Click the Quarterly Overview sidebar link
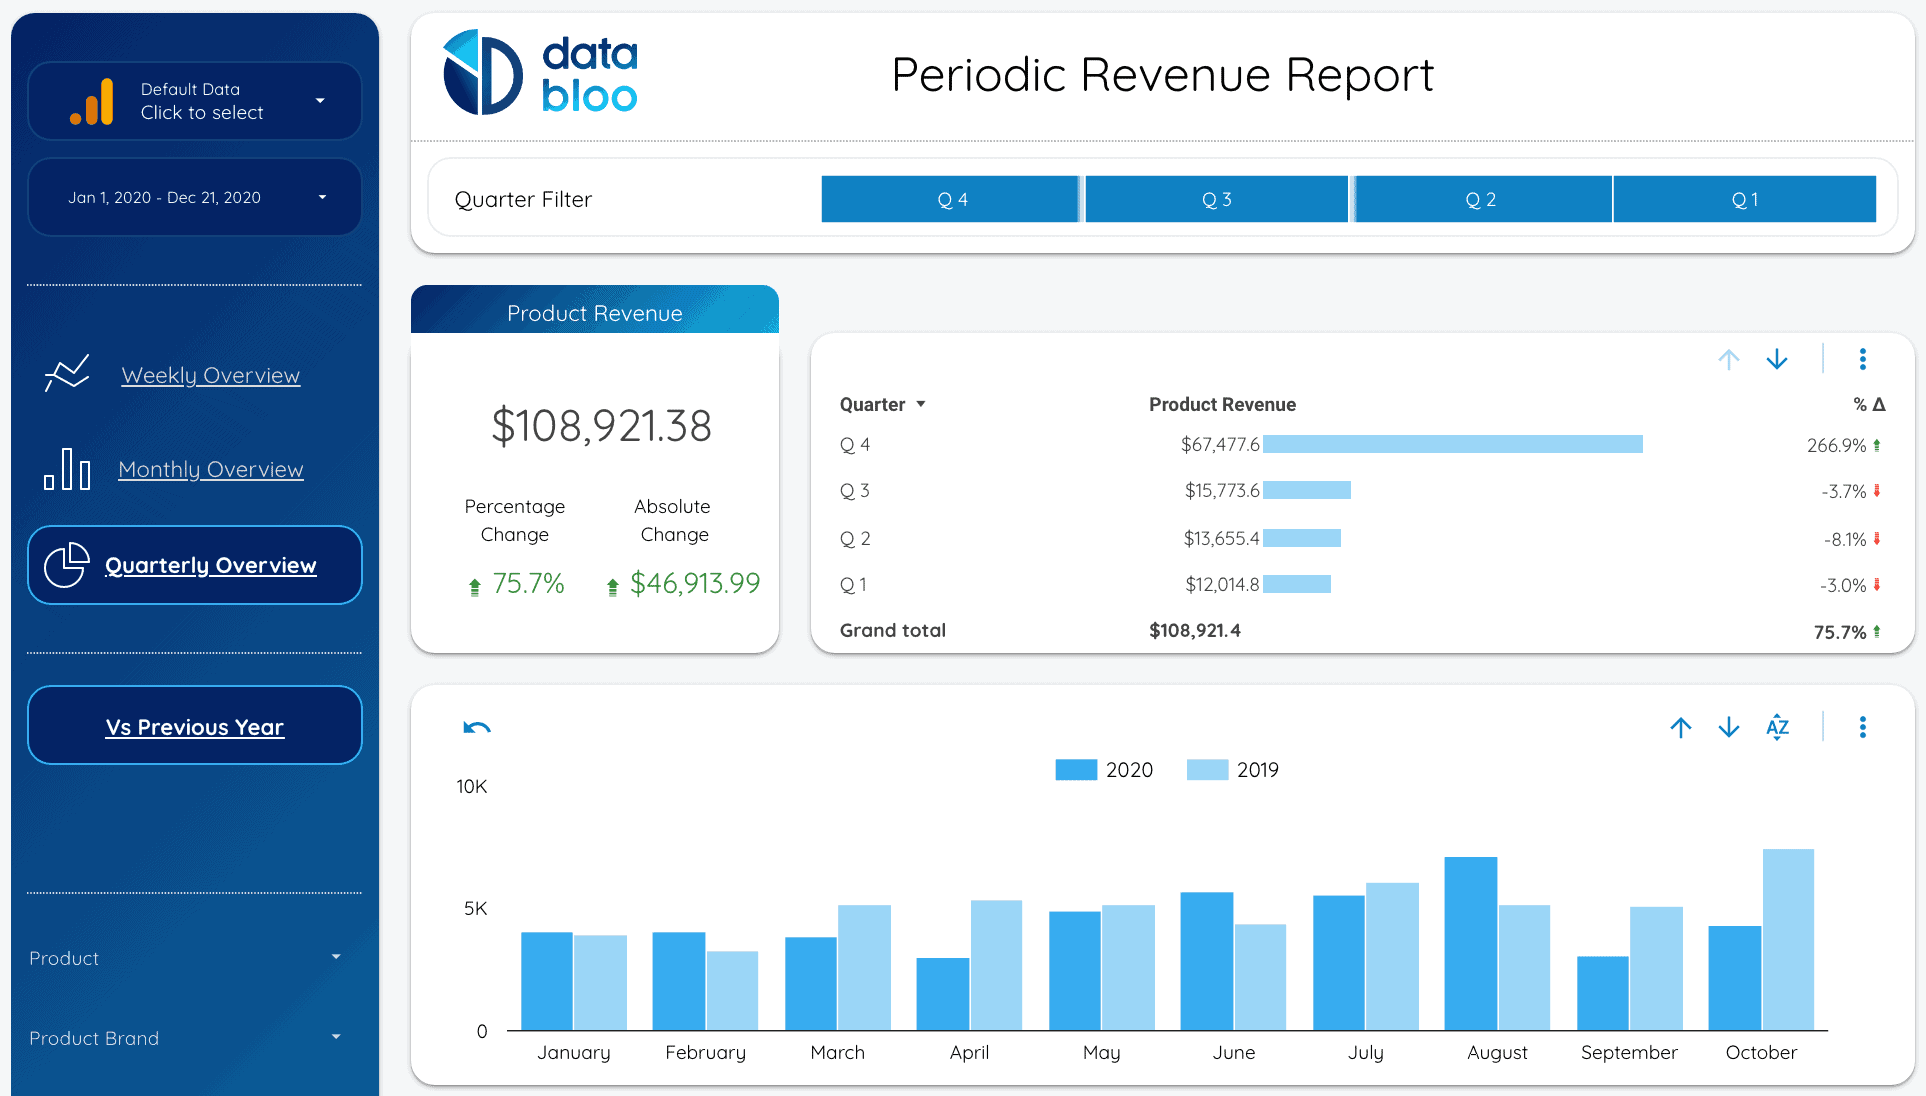The width and height of the screenshot is (1926, 1096). 210,564
